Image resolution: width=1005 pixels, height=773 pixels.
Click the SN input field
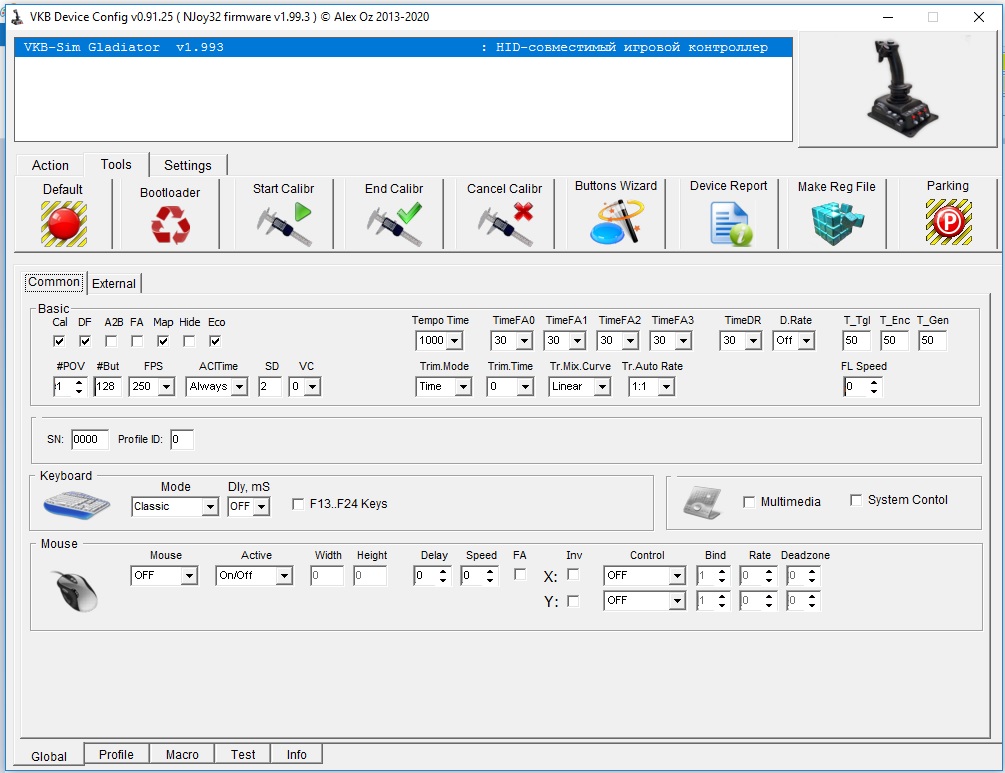pyautogui.click(x=90, y=439)
